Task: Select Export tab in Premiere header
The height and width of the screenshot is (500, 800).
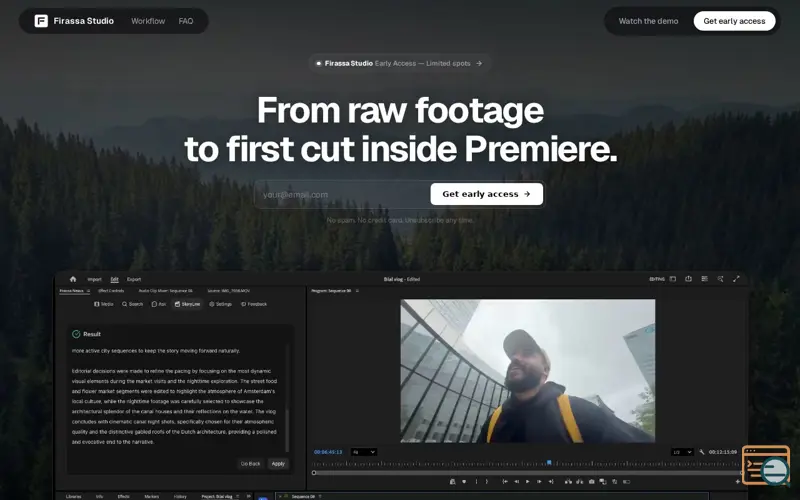Action: pos(134,280)
